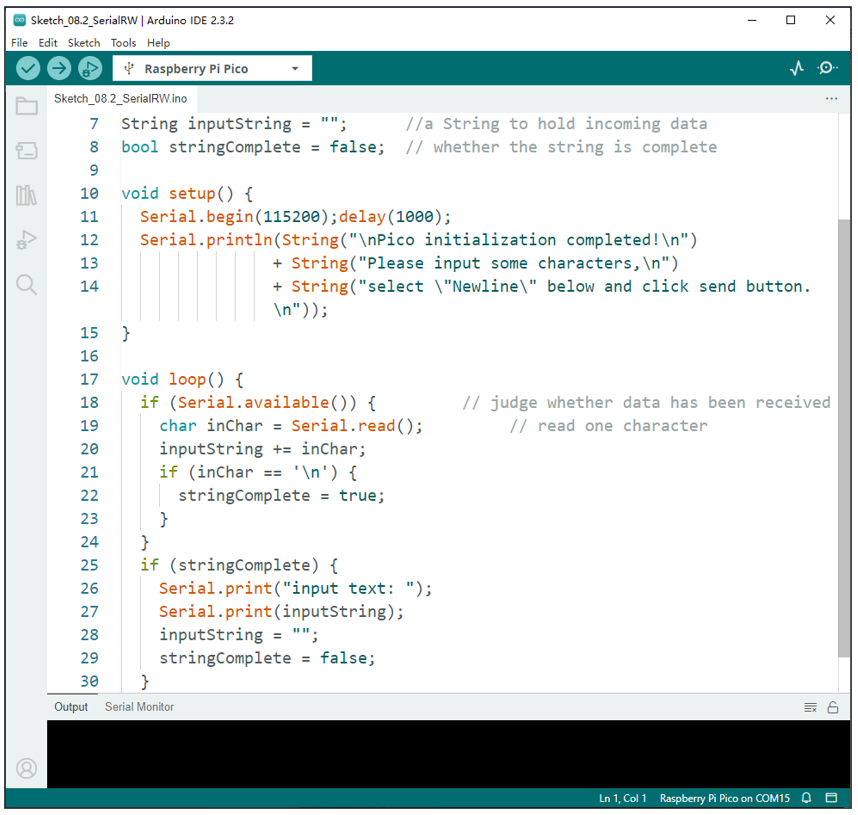Click line number 10 in the gutter
858x815 pixels.
89,193
